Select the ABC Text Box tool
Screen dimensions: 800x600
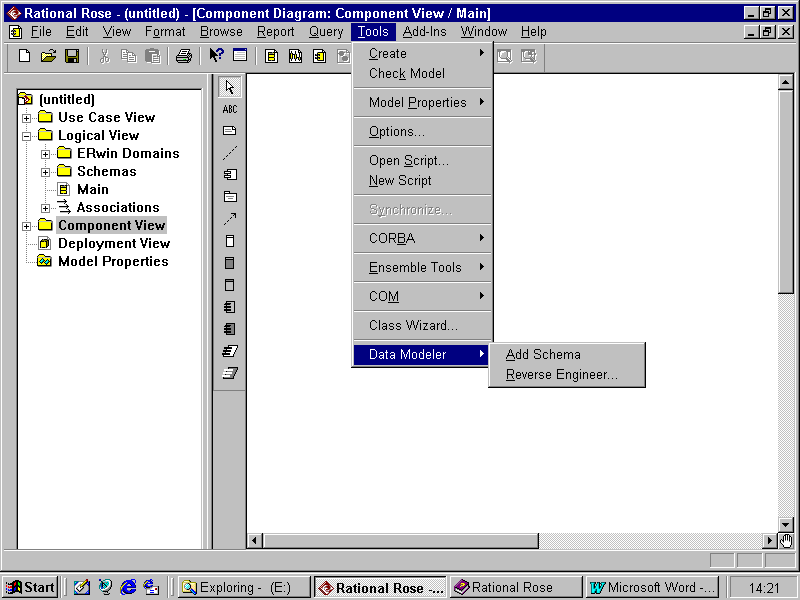230,109
